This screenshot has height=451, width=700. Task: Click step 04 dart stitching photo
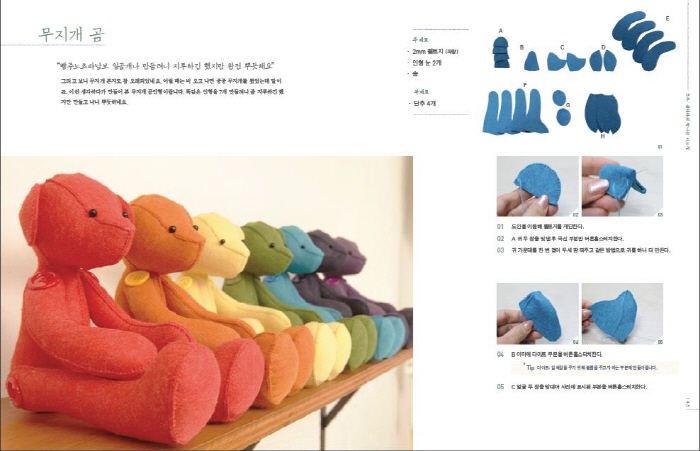pos(538,313)
